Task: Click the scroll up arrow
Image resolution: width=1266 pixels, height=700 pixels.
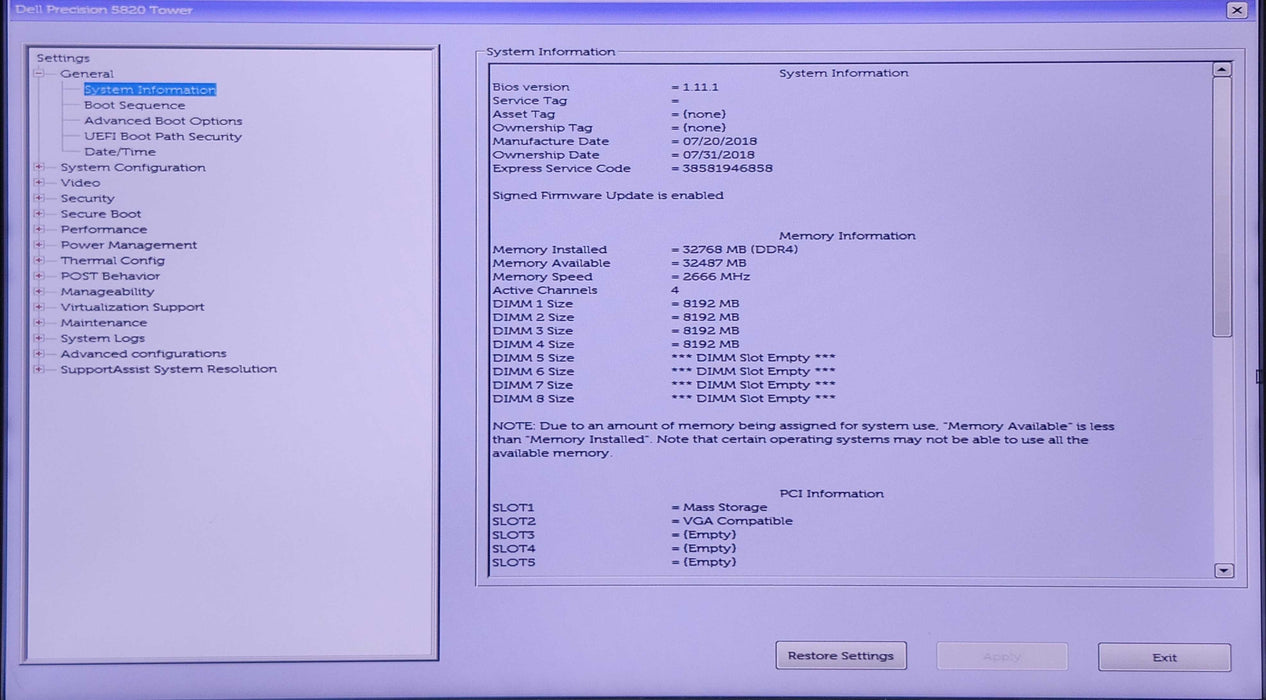Action: click(x=1222, y=70)
